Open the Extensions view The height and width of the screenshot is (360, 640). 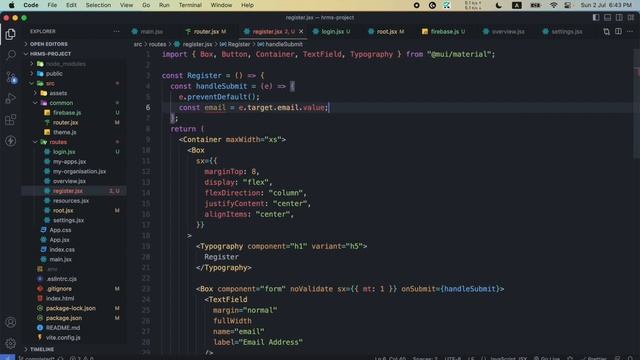pyautogui.click(x=11, y=120)
